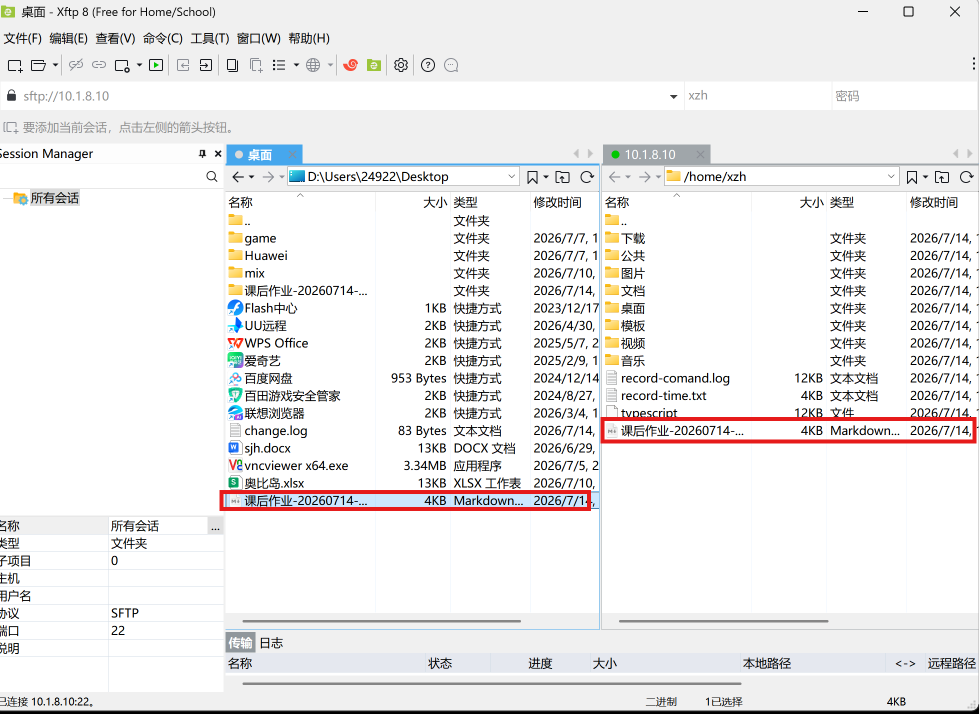Close the 10.1.8.10 tab
The height and width of the screenshot is (714, 980).
(700, 154)
